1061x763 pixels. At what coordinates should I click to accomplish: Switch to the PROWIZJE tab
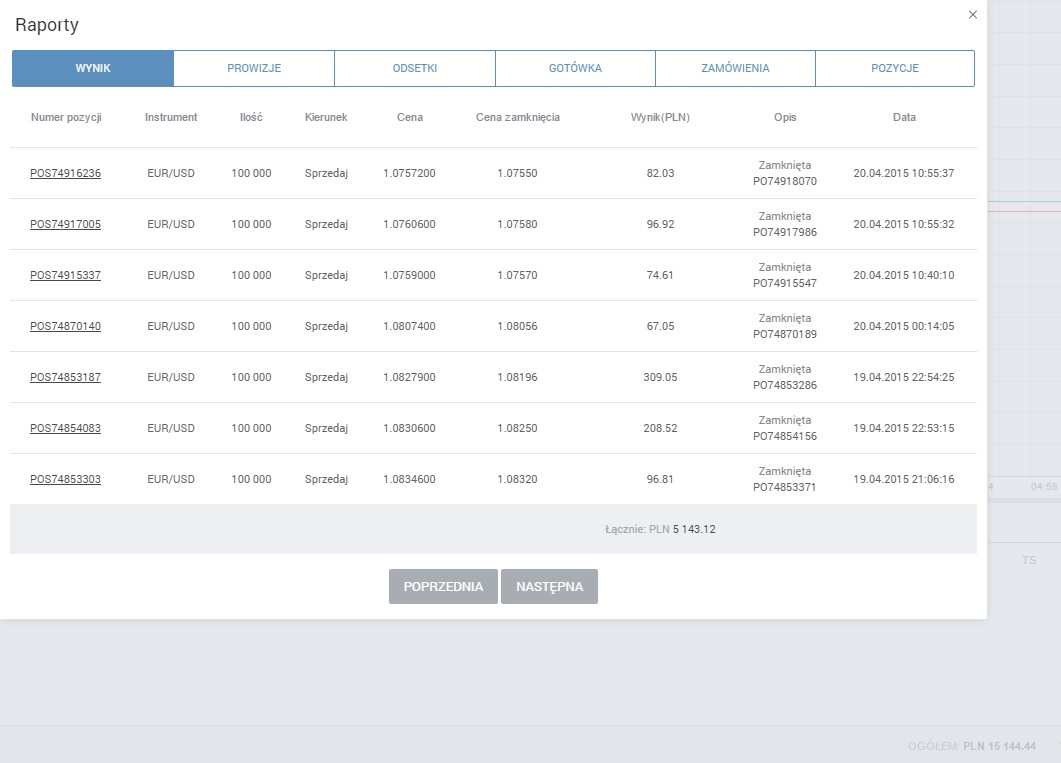pyautogui.click(x=254, y=69)
